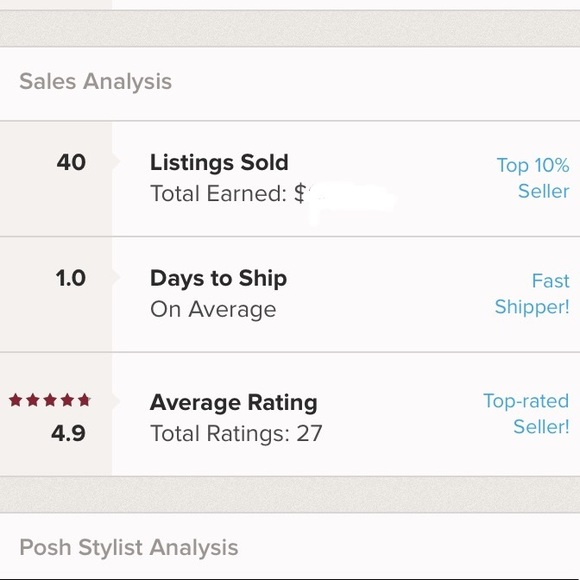Click the Sales Analysis section header

pos(95,81)
